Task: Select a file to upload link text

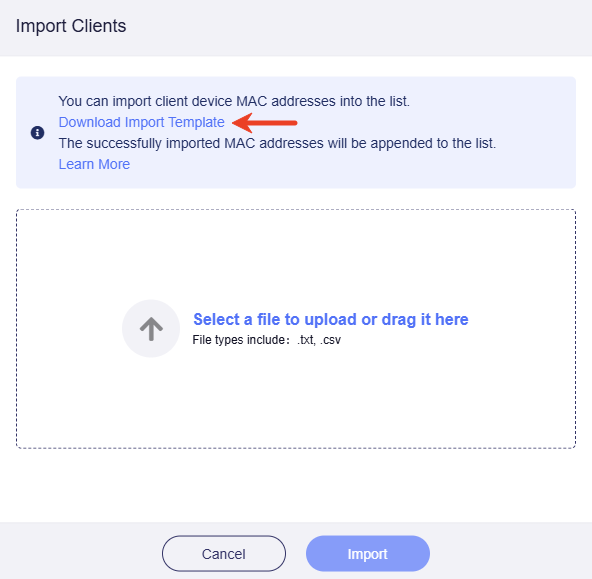Action: [331, 319]
